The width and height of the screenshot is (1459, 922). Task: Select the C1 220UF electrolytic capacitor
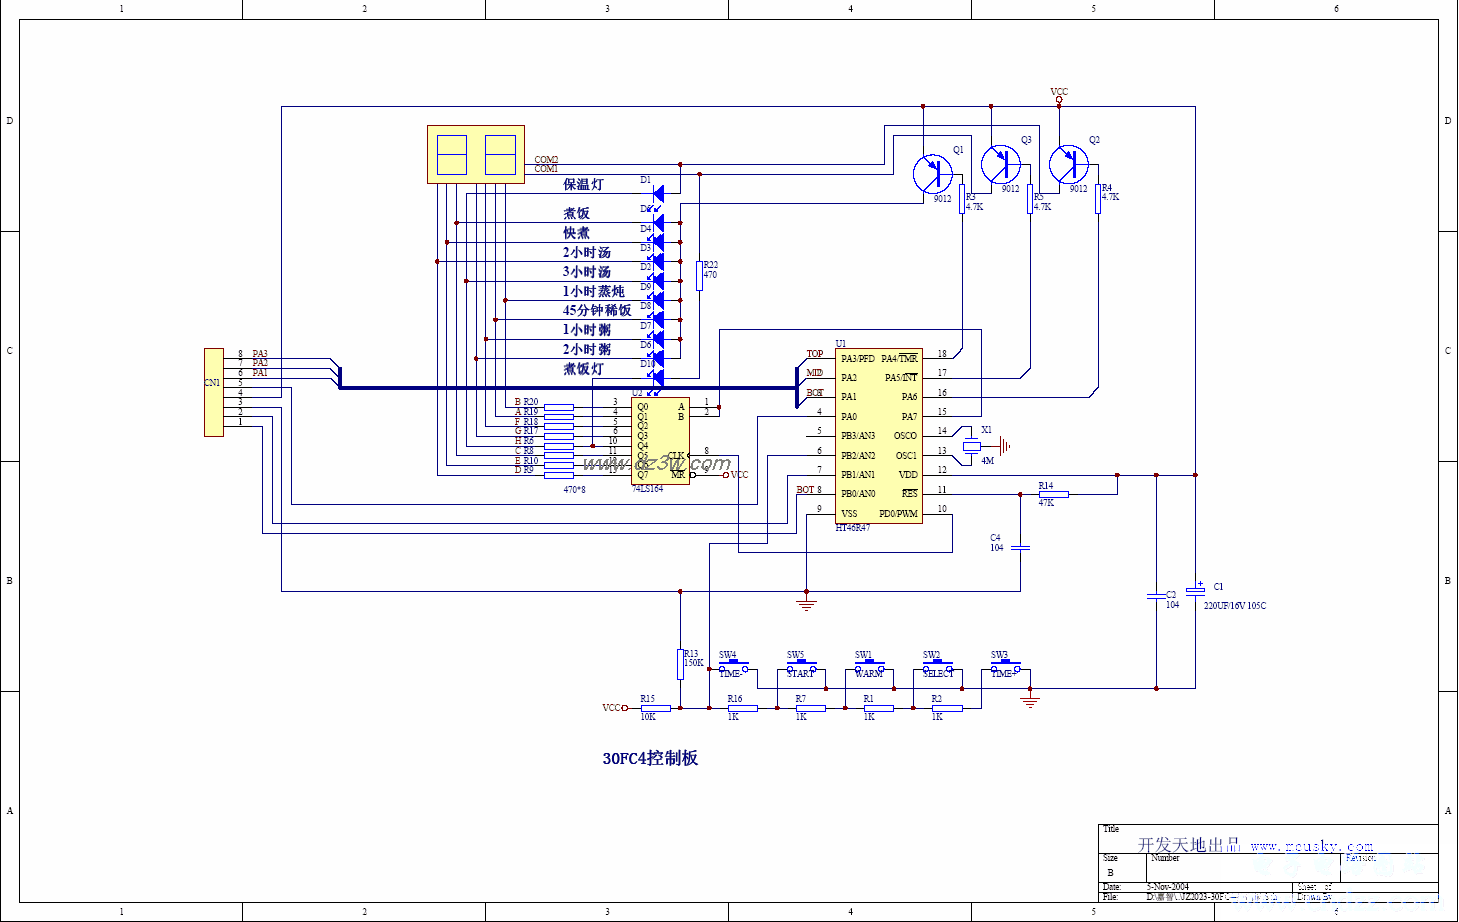(x=1195, y=590)
